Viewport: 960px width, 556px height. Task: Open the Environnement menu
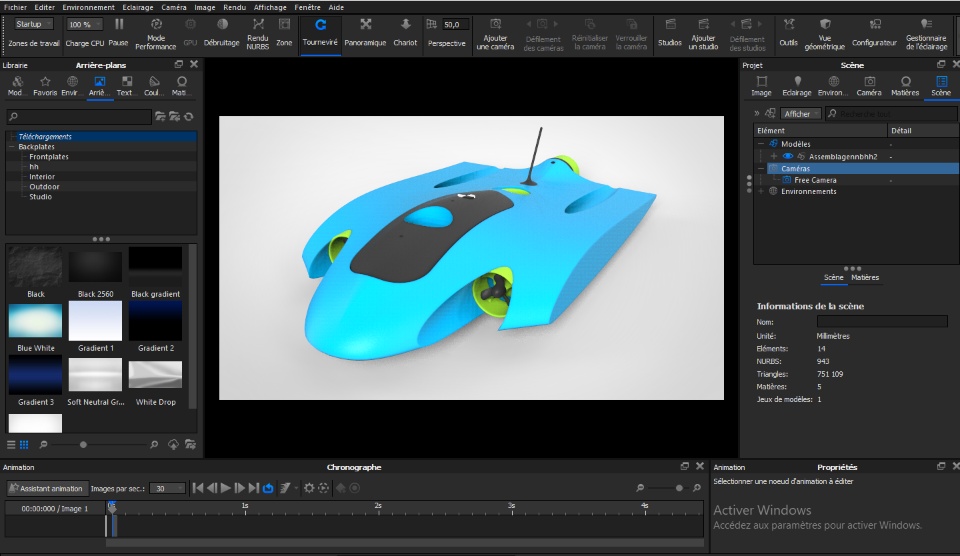[x=88, y=7]
